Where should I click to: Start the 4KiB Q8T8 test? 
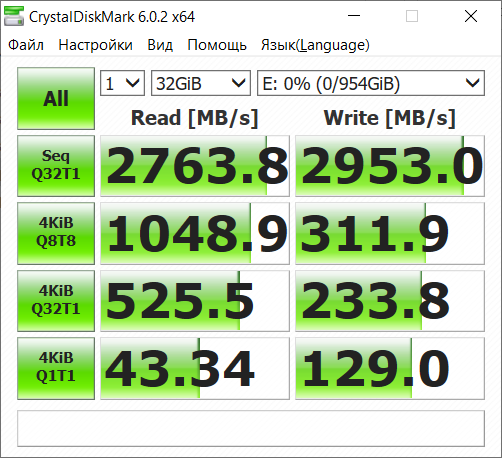coord(56,233)
